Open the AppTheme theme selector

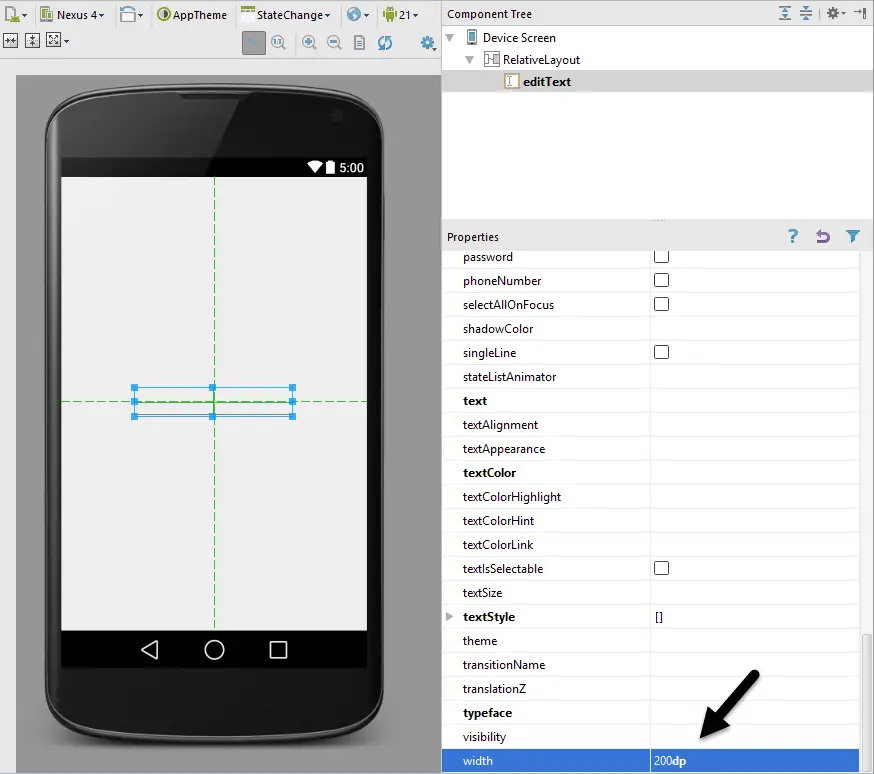(192, 15)
